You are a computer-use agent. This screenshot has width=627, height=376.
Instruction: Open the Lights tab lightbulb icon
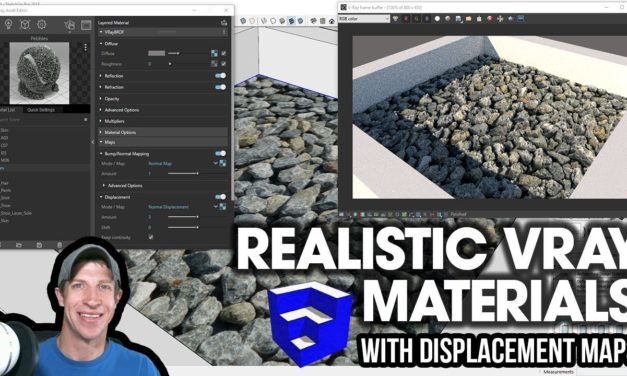(8, 25)
